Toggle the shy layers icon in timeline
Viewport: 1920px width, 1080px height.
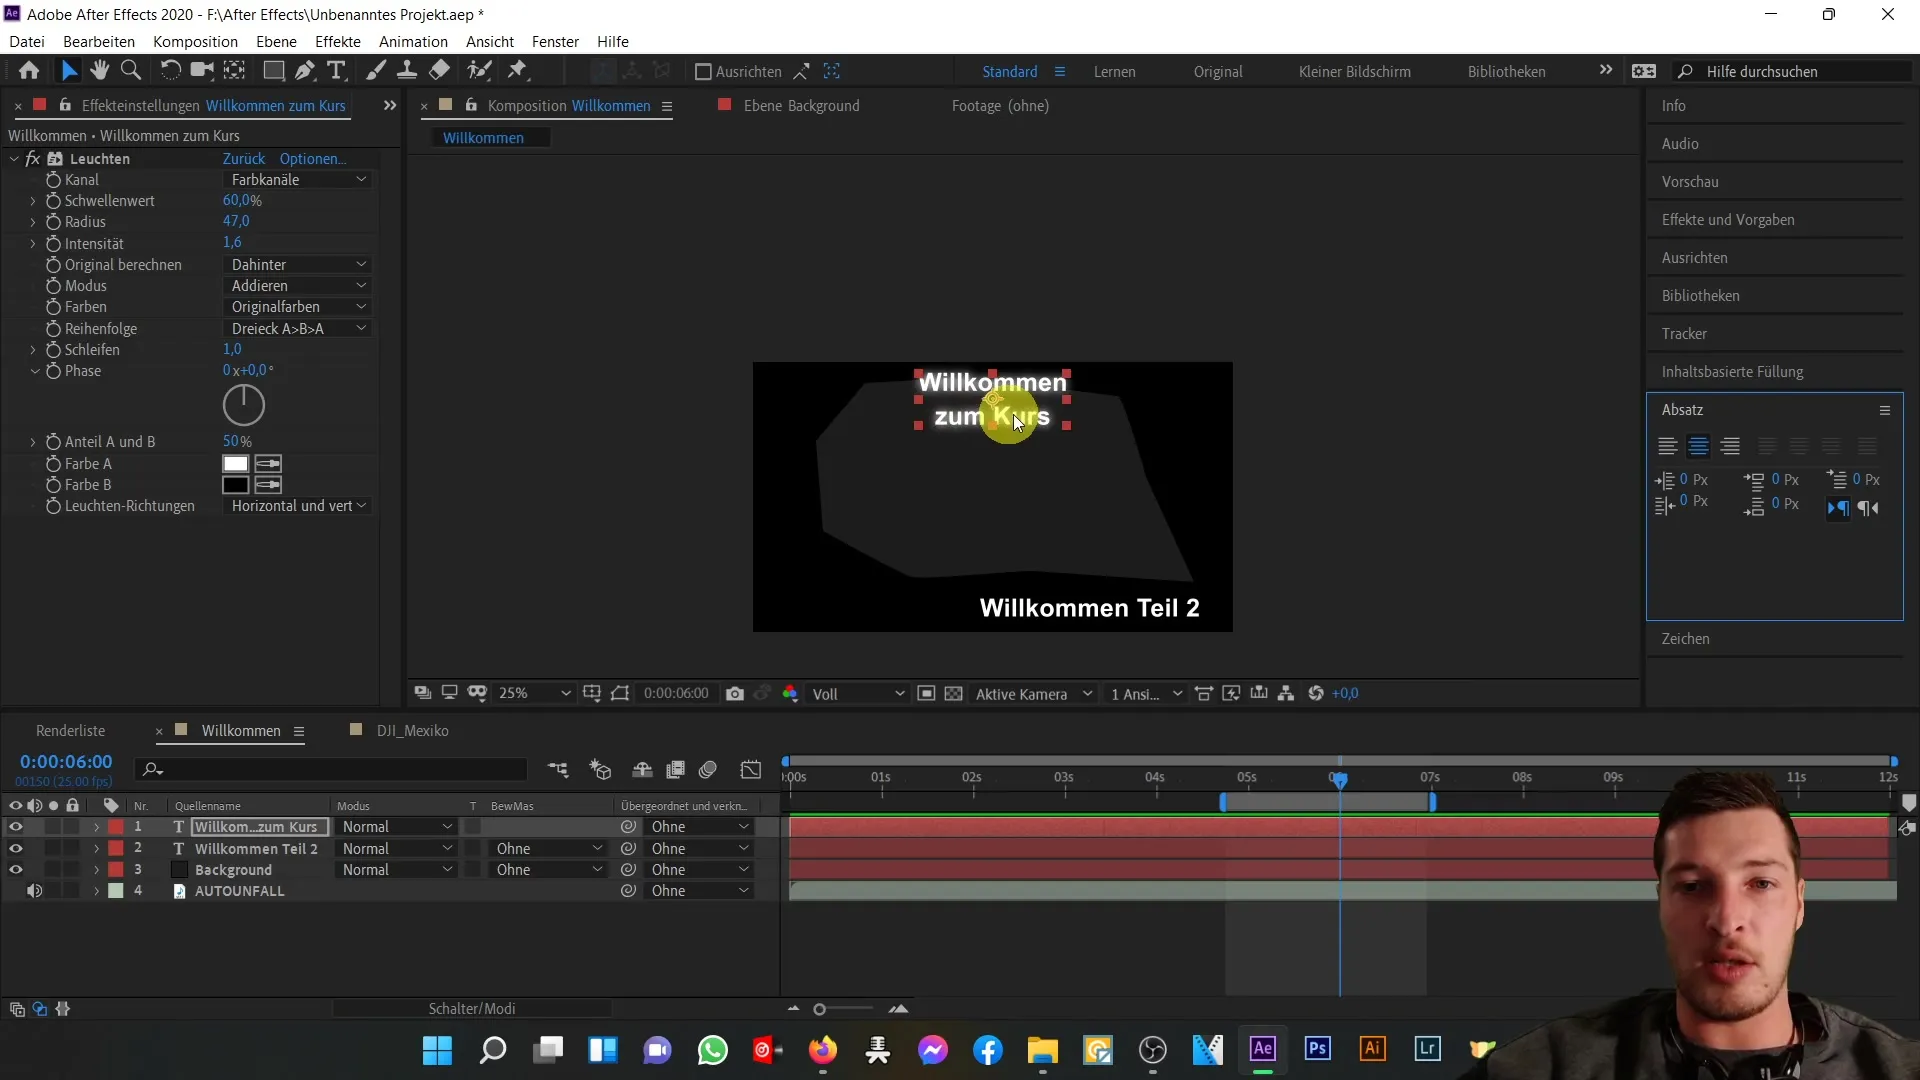643,769
